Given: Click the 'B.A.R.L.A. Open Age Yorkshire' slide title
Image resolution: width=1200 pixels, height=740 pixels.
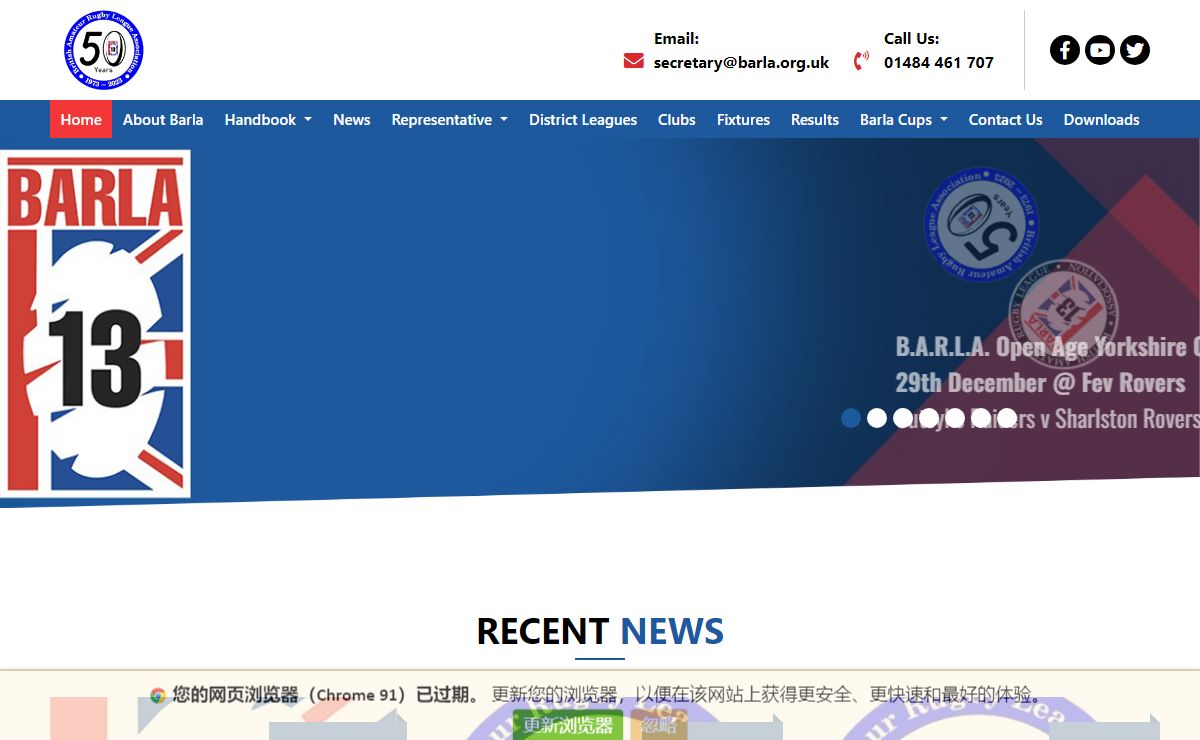Looking at the screenshot, I should tap(1047, 346).
